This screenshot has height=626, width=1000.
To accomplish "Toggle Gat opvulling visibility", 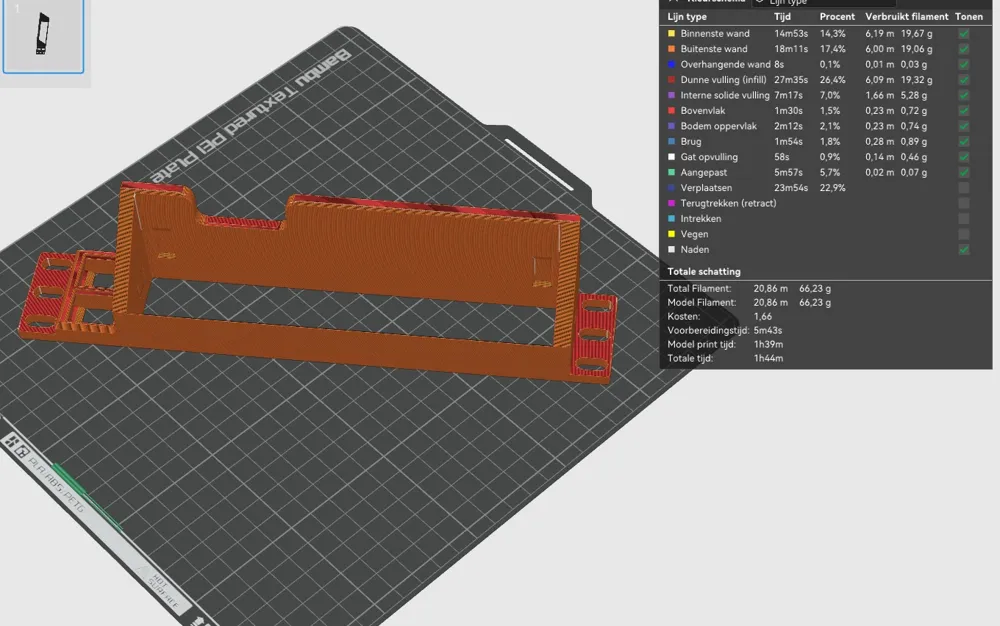I will (964, 157).
